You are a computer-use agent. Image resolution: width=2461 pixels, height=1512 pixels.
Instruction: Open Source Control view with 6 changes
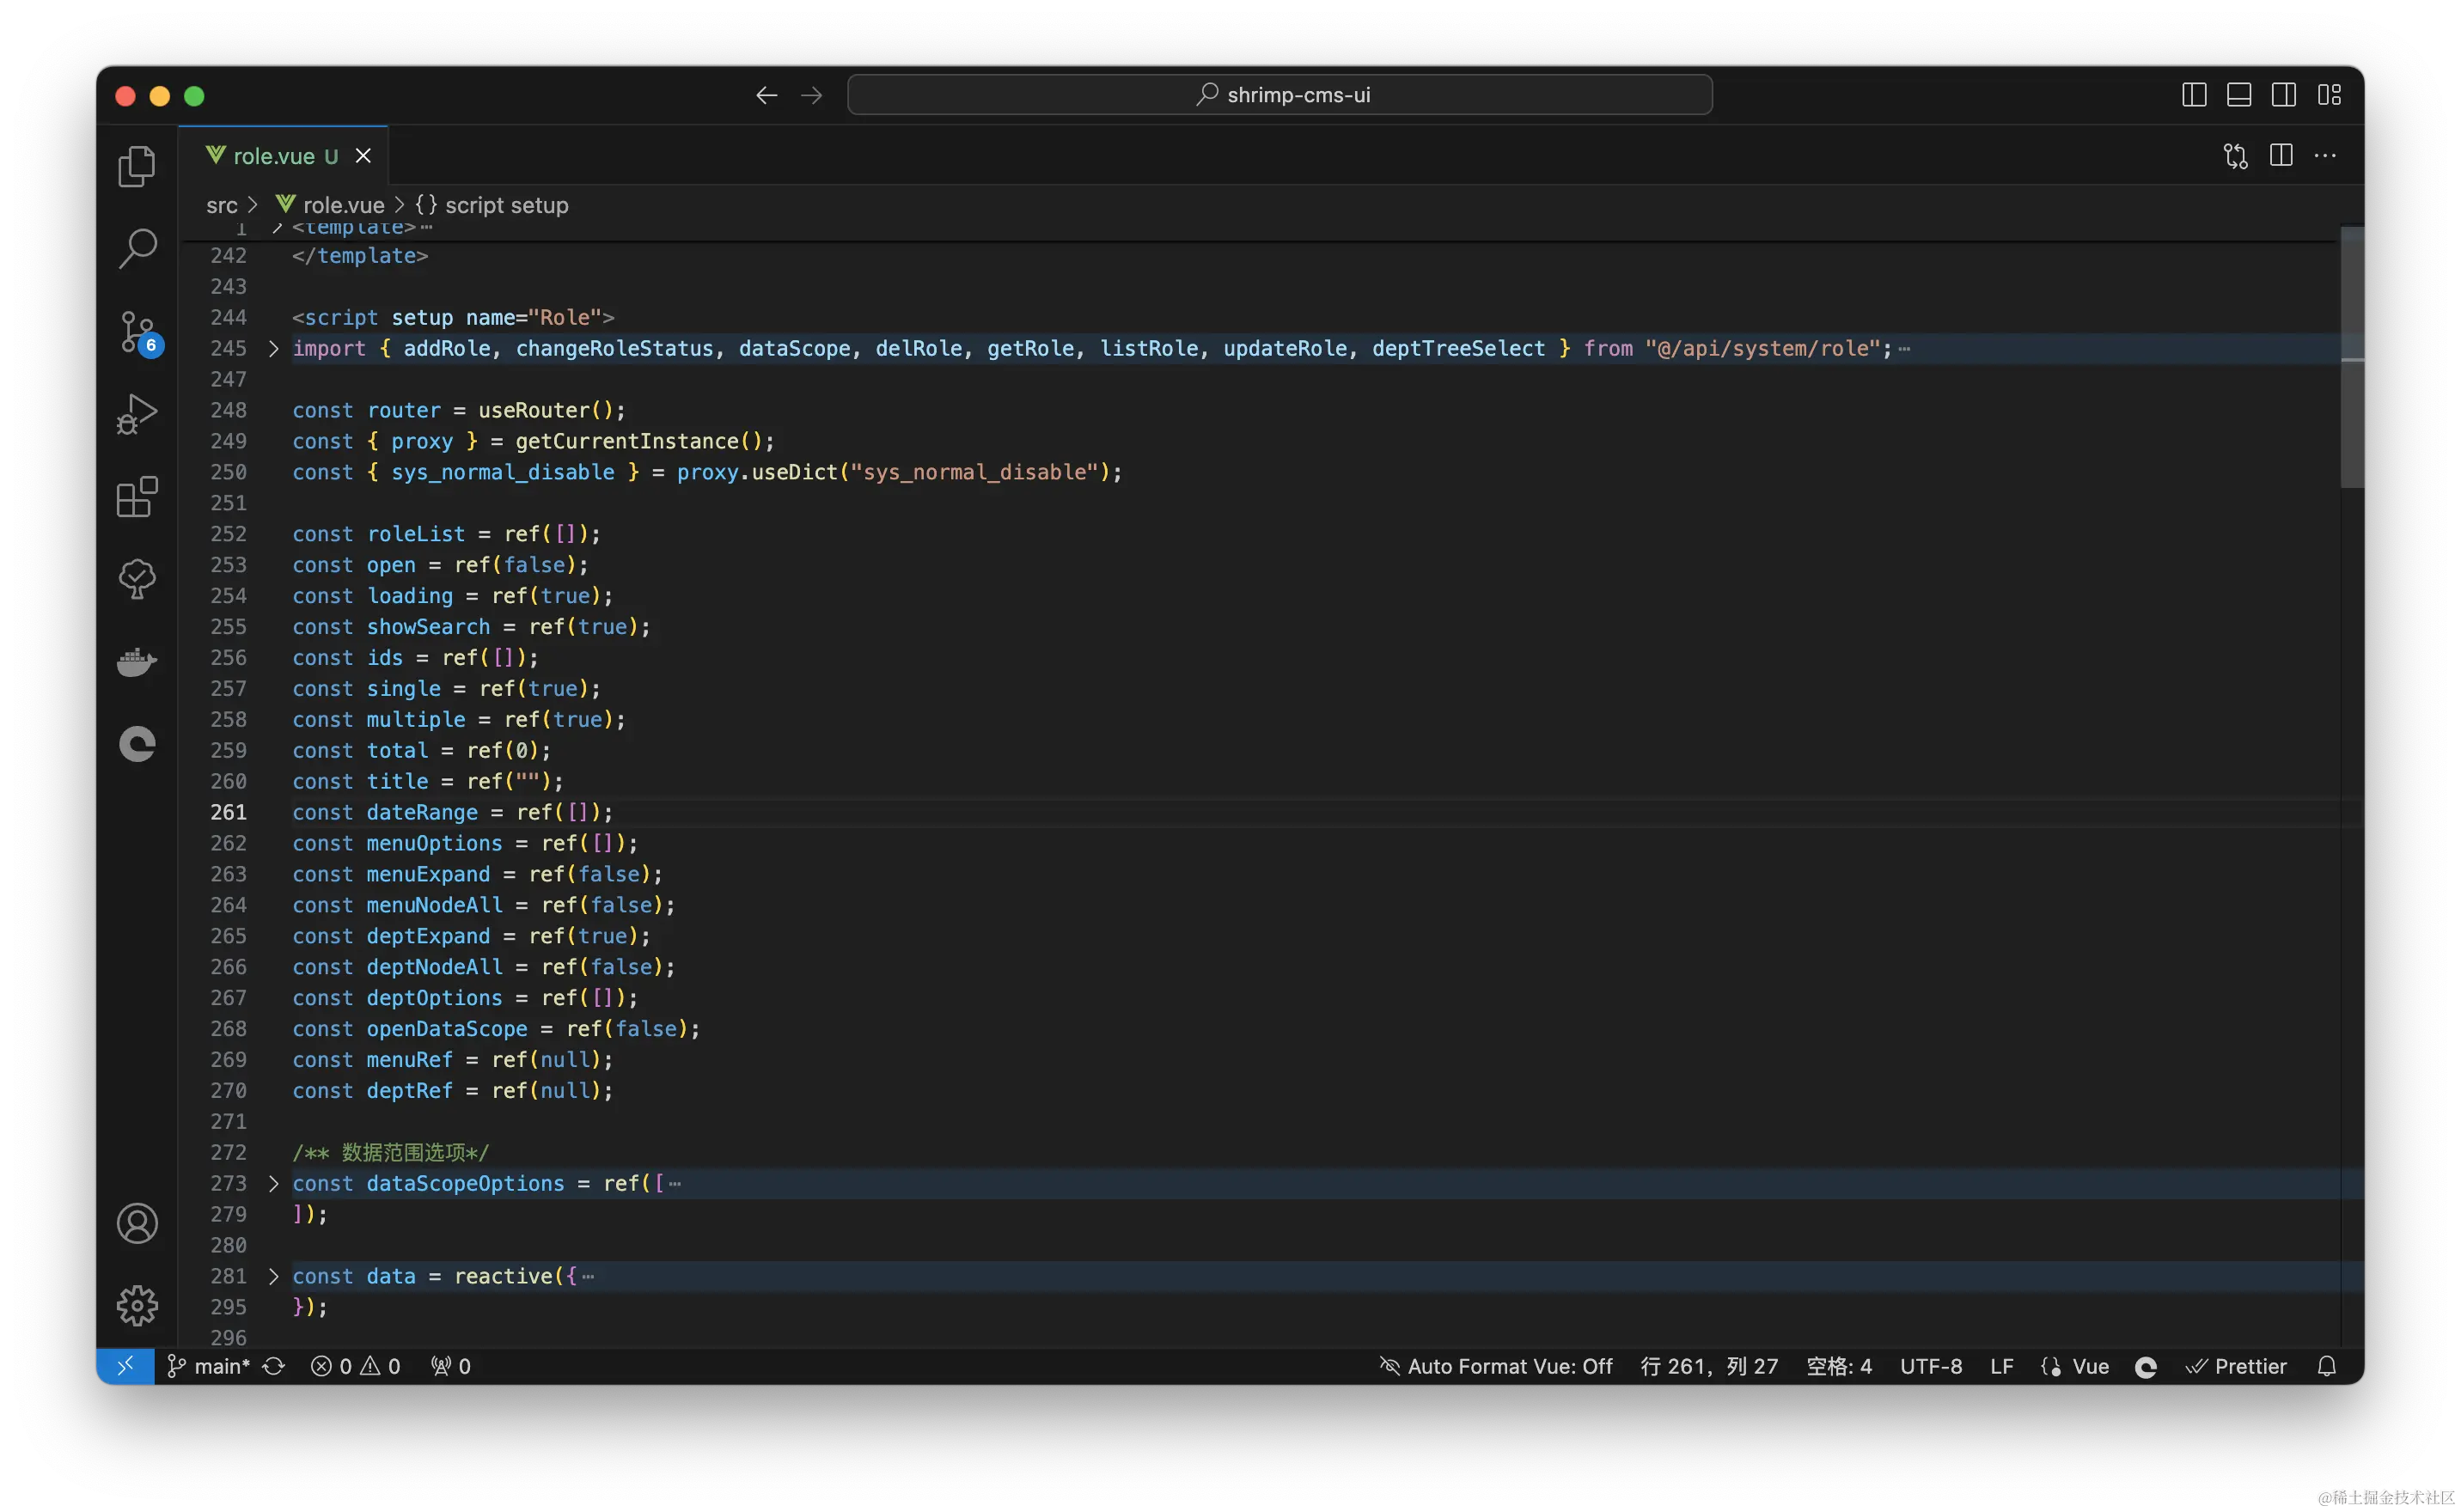138,331
